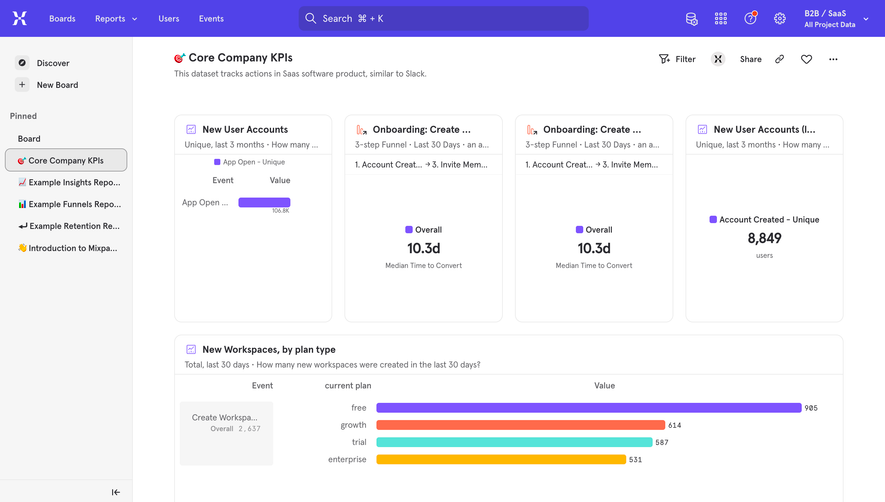Click the Example Retention Report arrow icon

click(23, 226)
